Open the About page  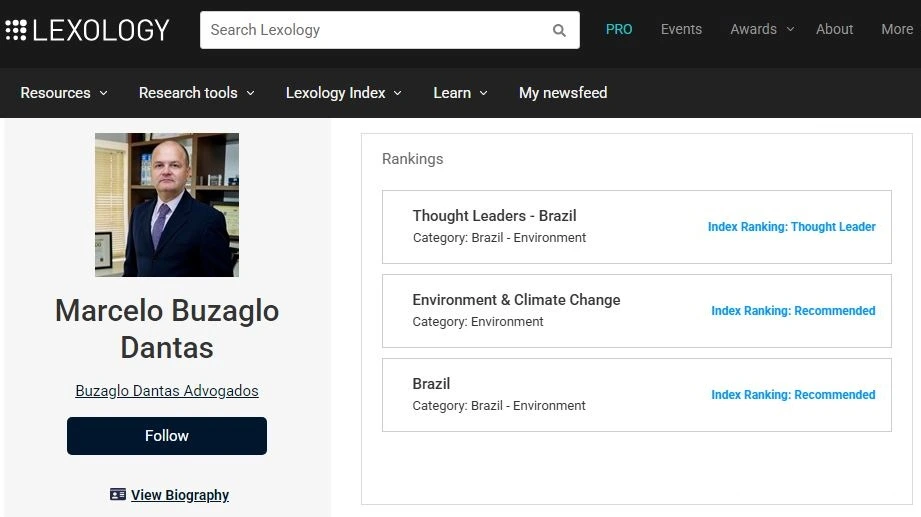pyautogui.click(x=834, y=29)
